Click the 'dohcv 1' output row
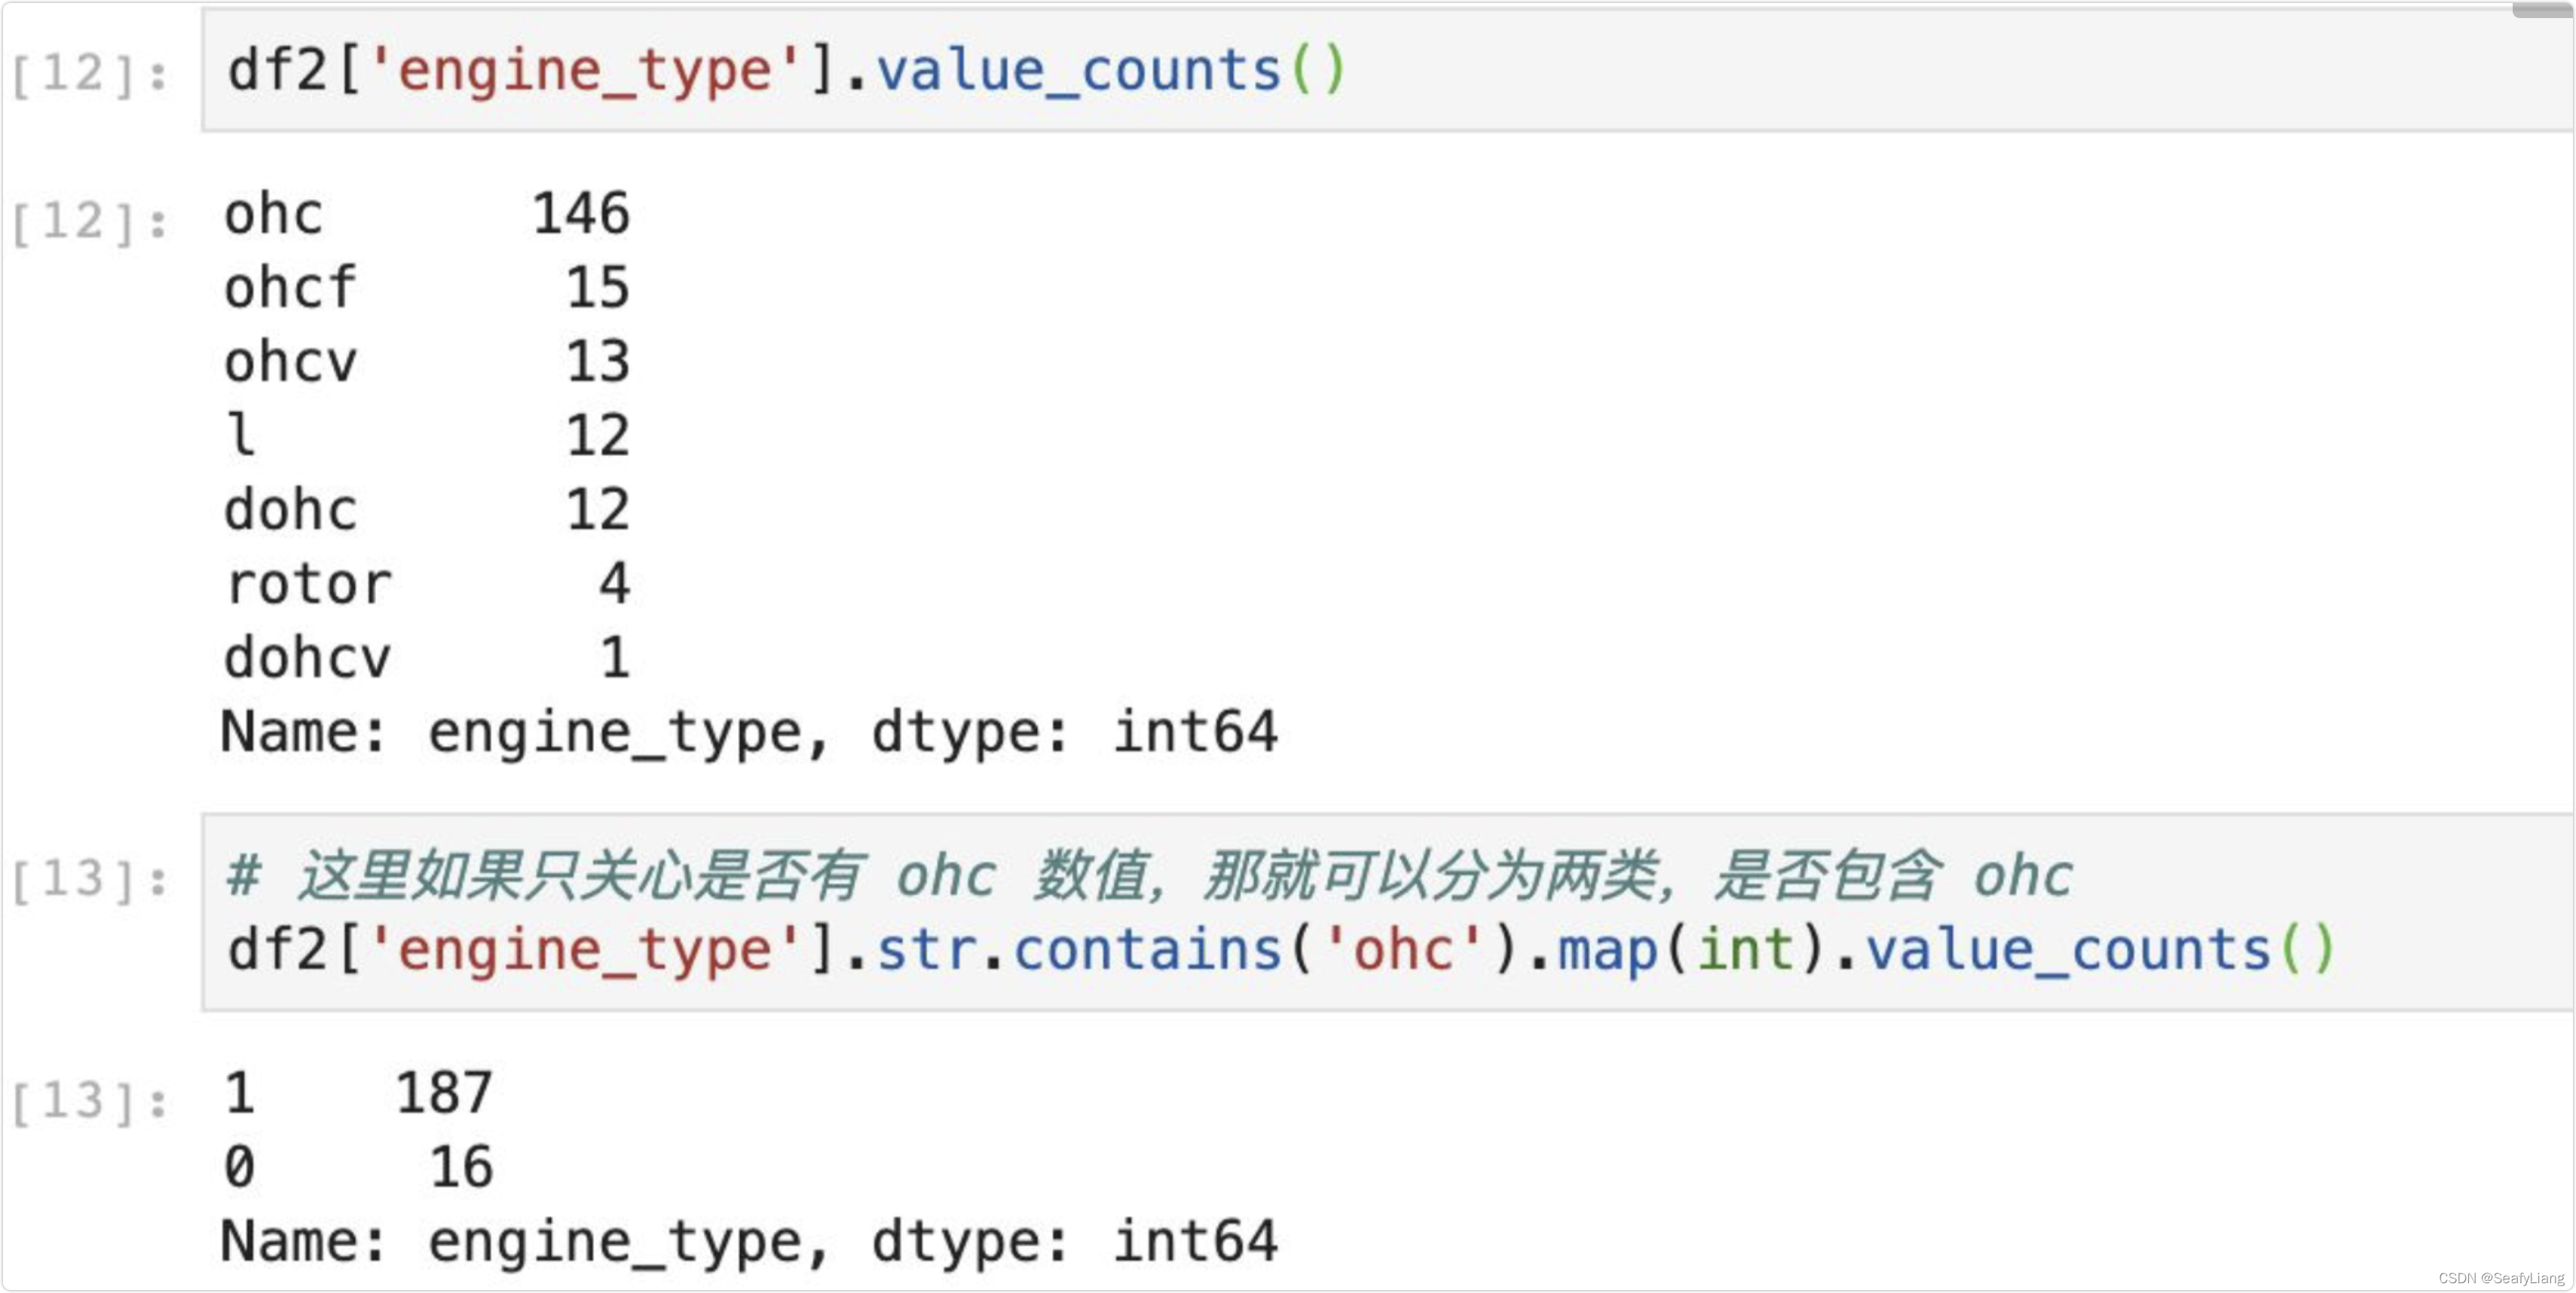The height and width of the screenshot is (1293, 2576). 427,658
